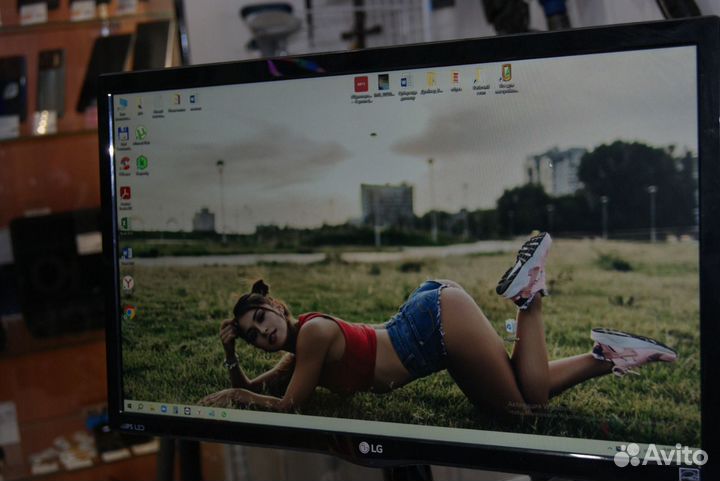Launch Total Commander floppy disk icon
Image resolution: width=720 pixels, height=481 pixels.
coord(123,133)
